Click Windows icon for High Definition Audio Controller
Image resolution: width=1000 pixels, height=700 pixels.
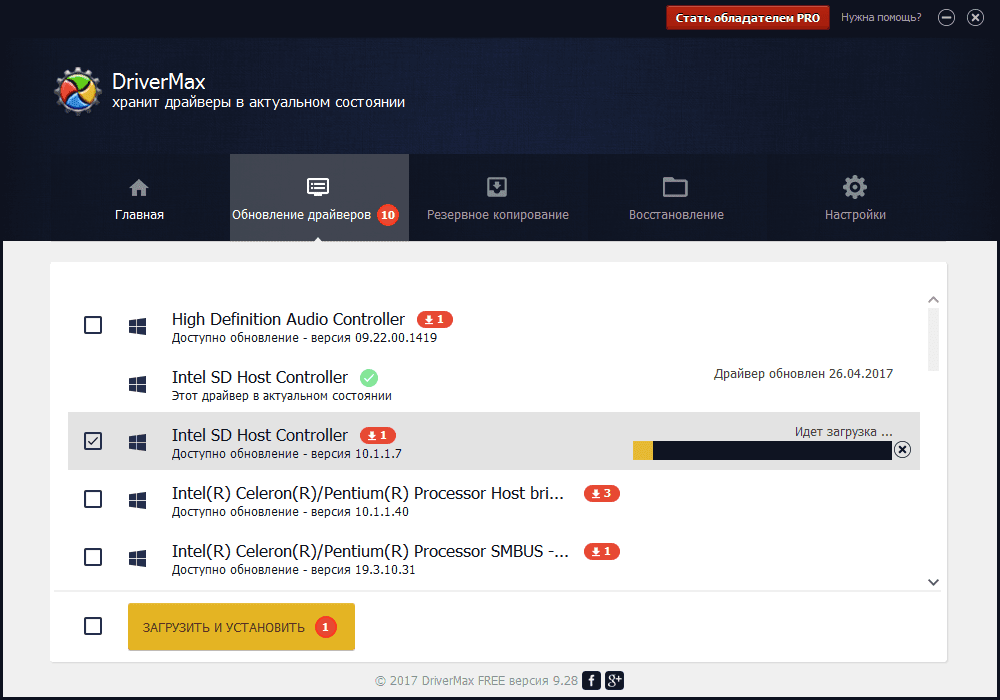pos(137,326)
